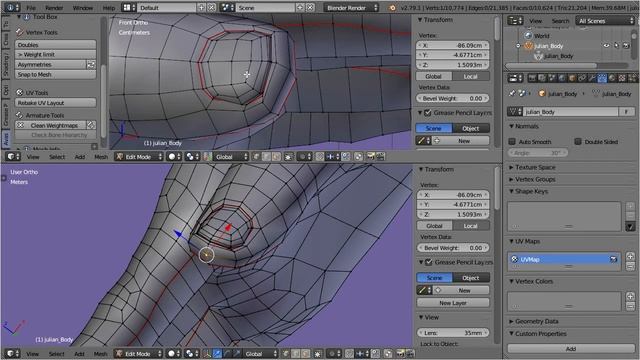Select the mesh Data properties tab icon
This screenshot has height=360, width=640.
tap(602, 78)
